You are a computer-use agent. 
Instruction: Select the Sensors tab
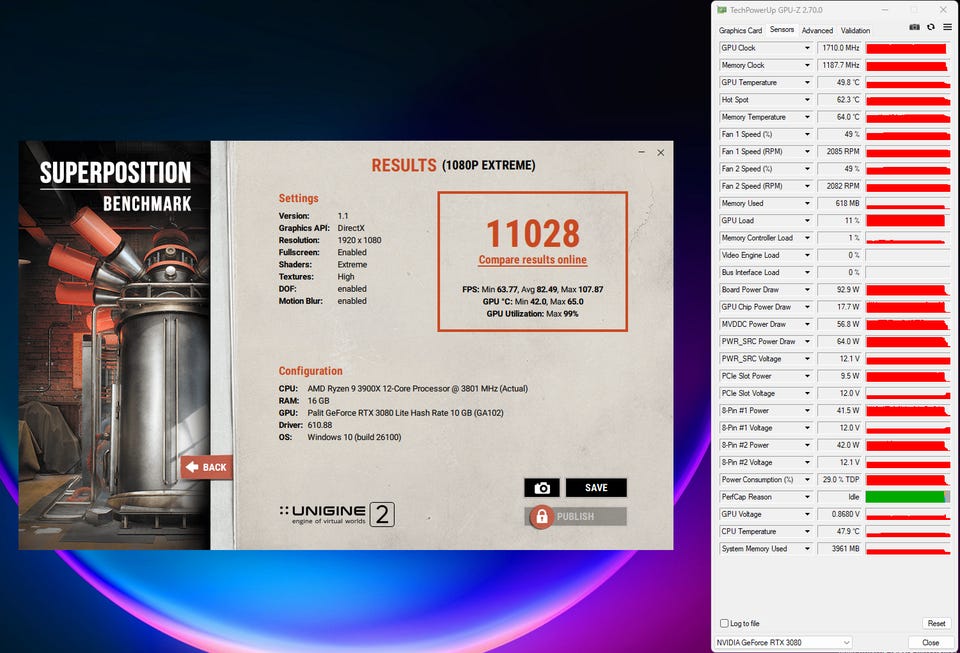pyautogui.click(x=782, y=29)
